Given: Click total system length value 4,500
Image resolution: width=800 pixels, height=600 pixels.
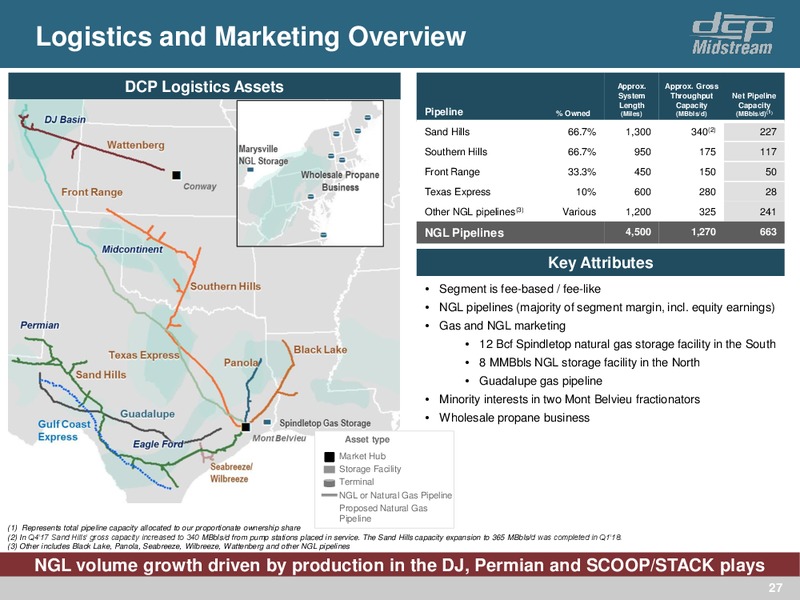Looking at the screenshot, I should (x=638, y=232).
